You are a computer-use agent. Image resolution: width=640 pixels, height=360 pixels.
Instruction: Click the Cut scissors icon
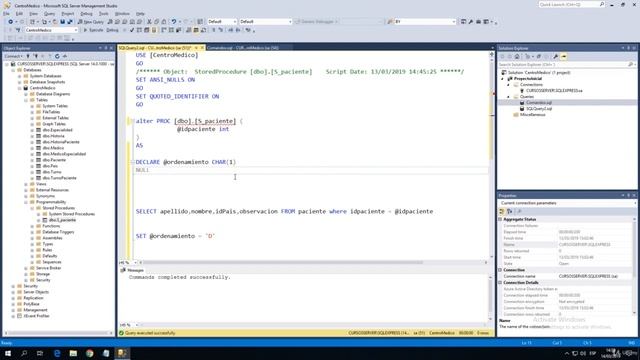click(149, 22)
